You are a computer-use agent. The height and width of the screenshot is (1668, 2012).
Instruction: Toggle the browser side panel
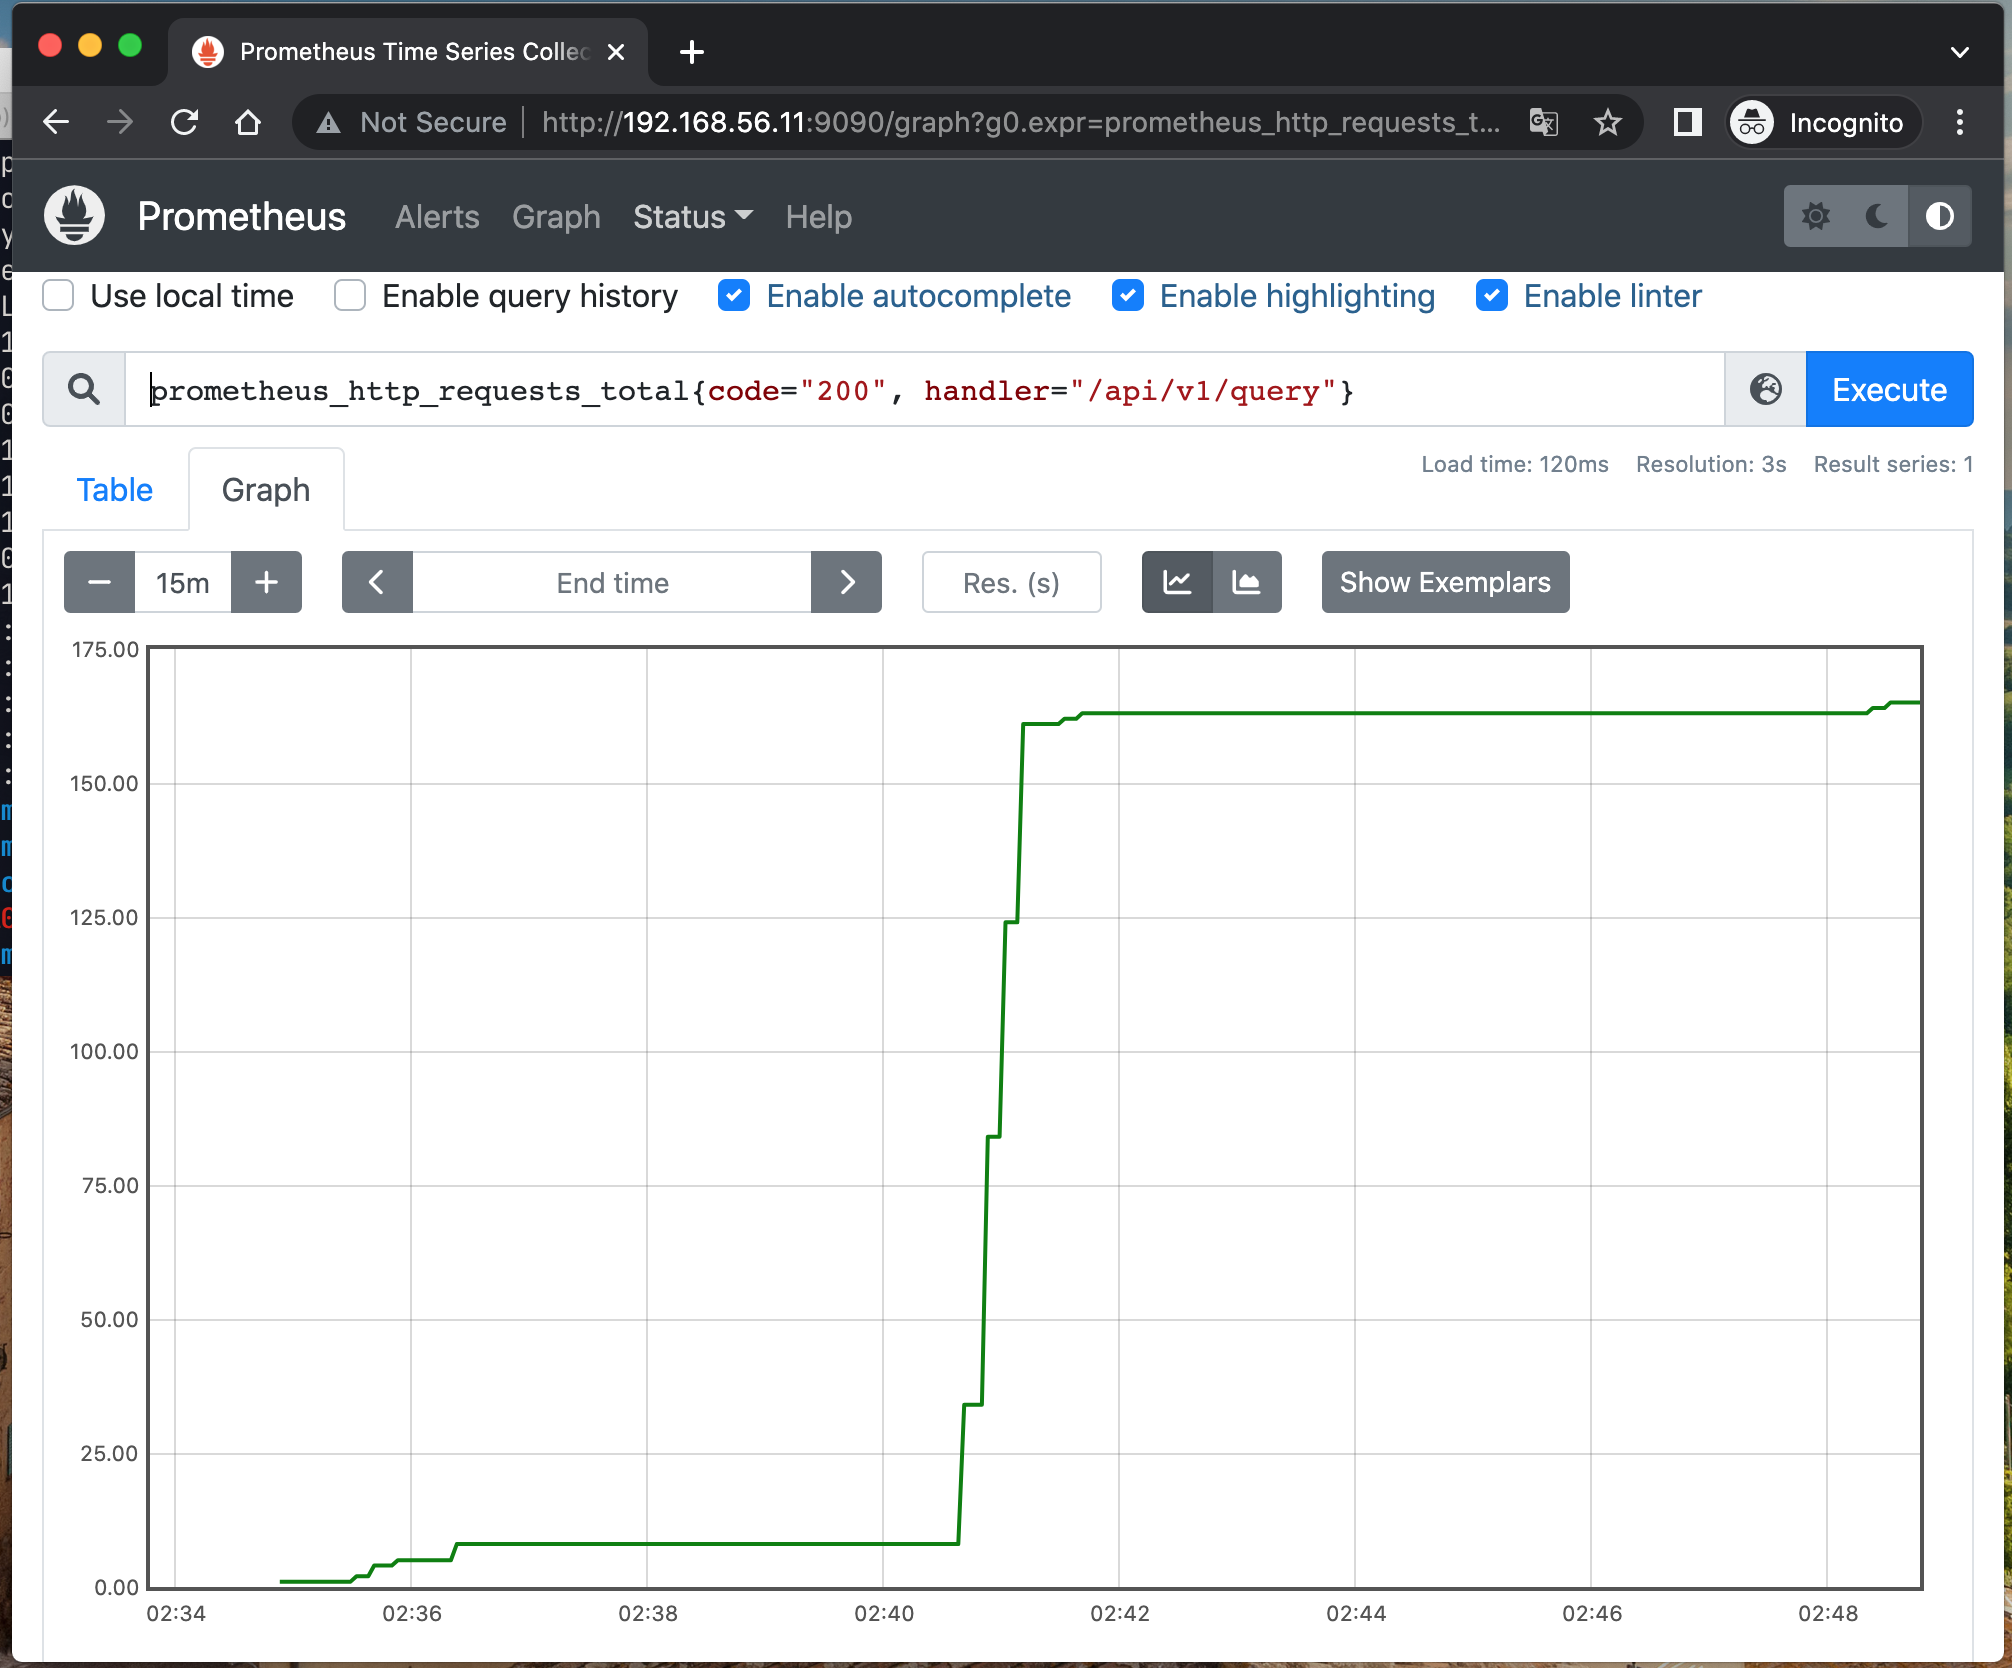coord(1688,122)
